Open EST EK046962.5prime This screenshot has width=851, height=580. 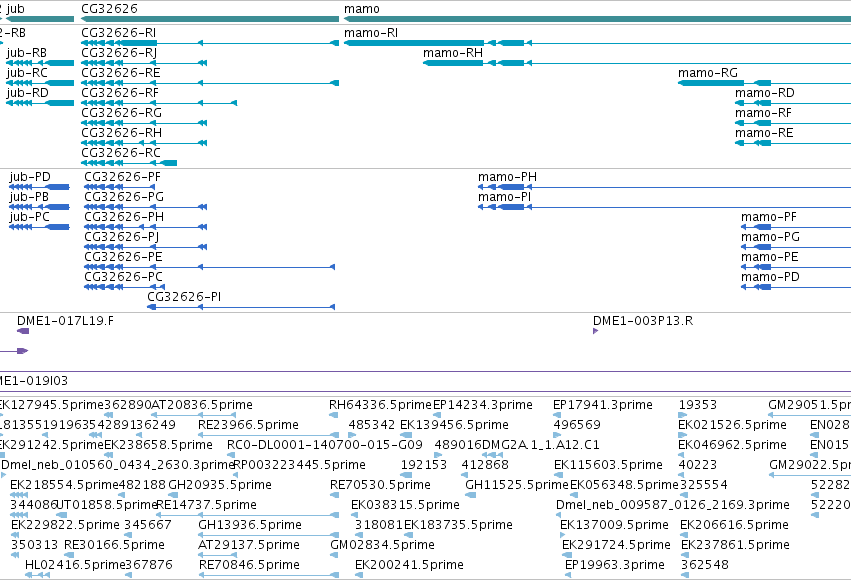click(732, 445)
